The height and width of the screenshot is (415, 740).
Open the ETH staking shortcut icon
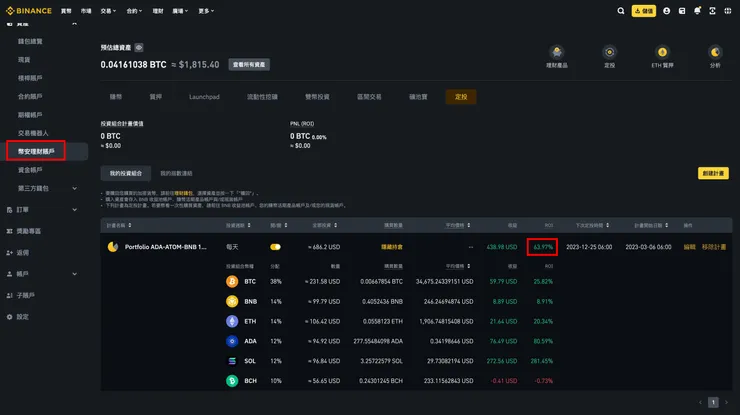[x=662, y=52]
